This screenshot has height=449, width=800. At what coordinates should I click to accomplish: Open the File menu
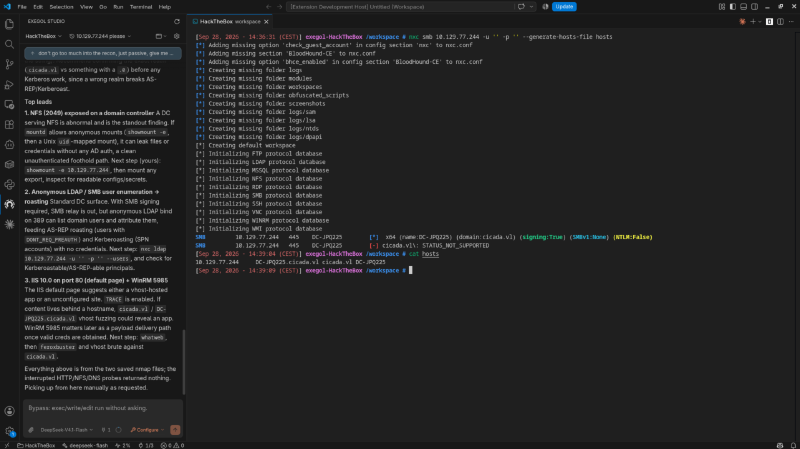(22, 7)
